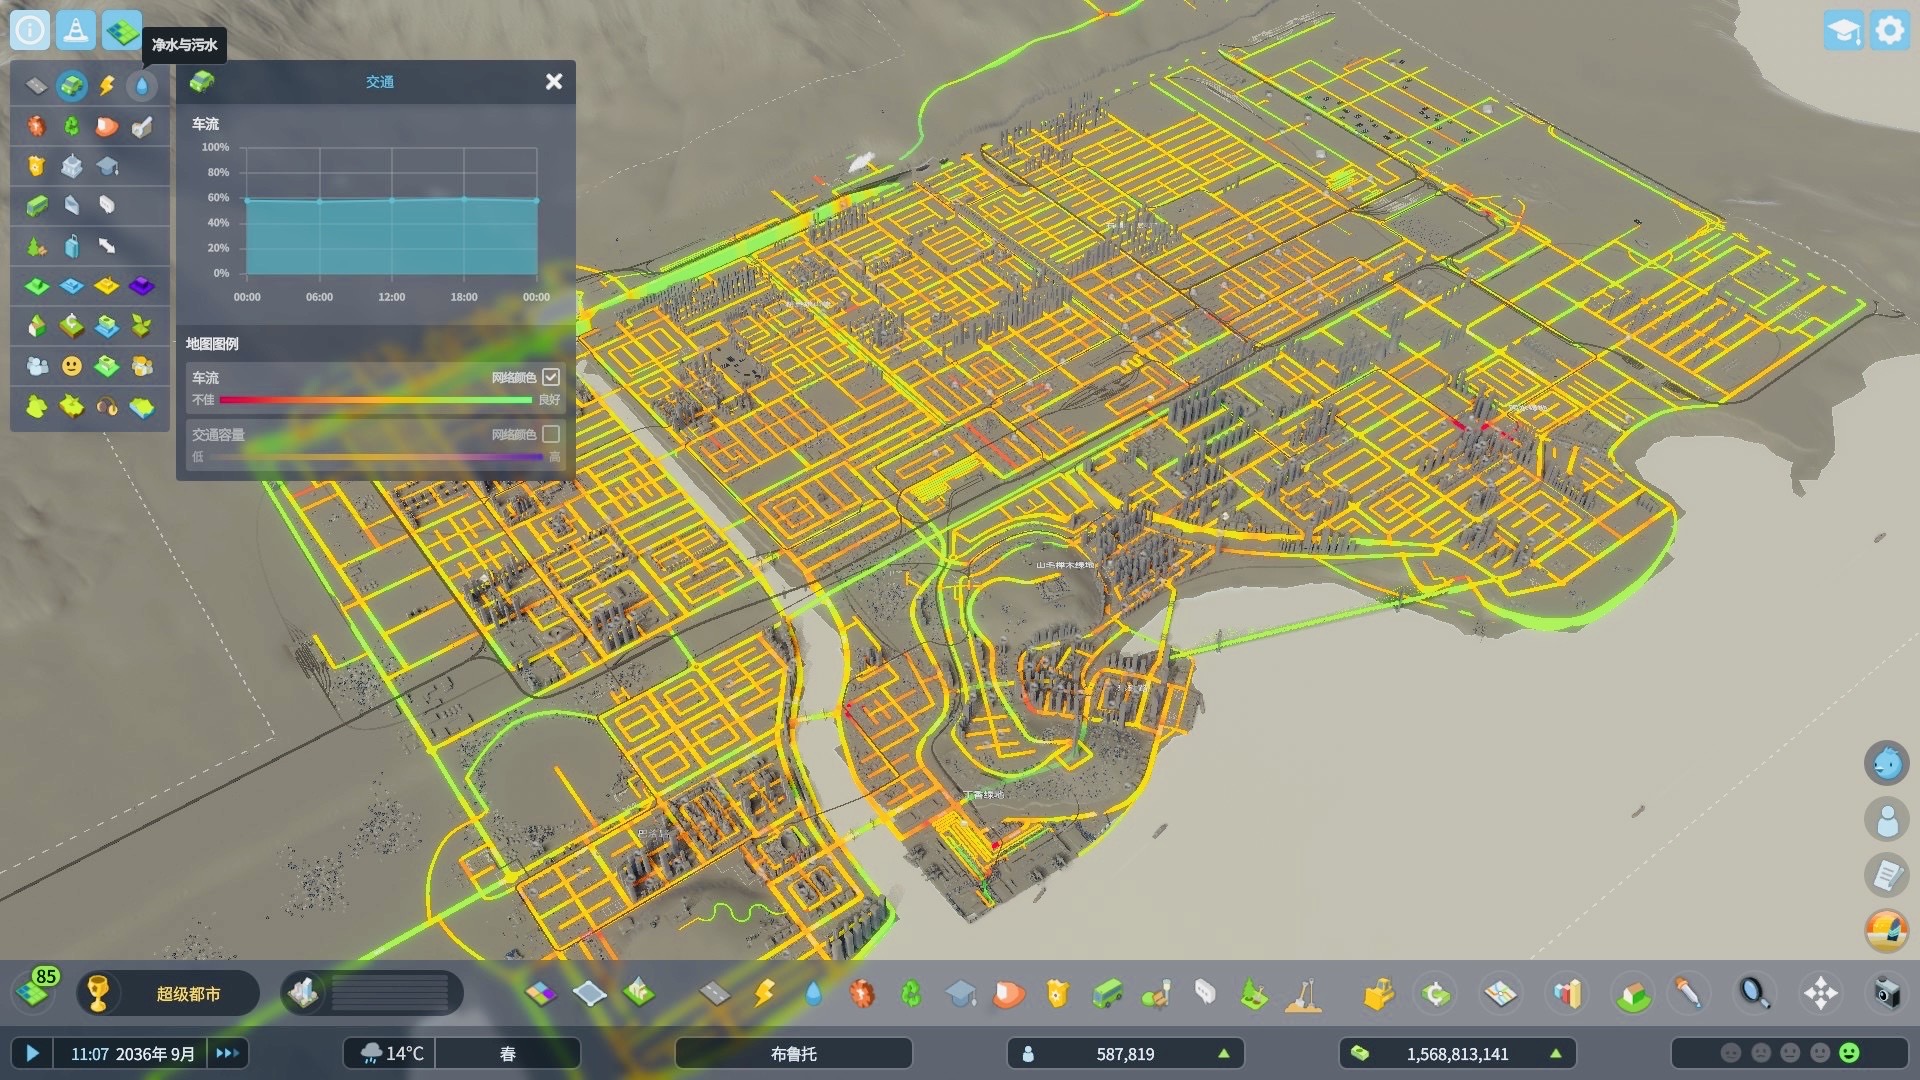Open photo mode camera

click(1886, 993)
